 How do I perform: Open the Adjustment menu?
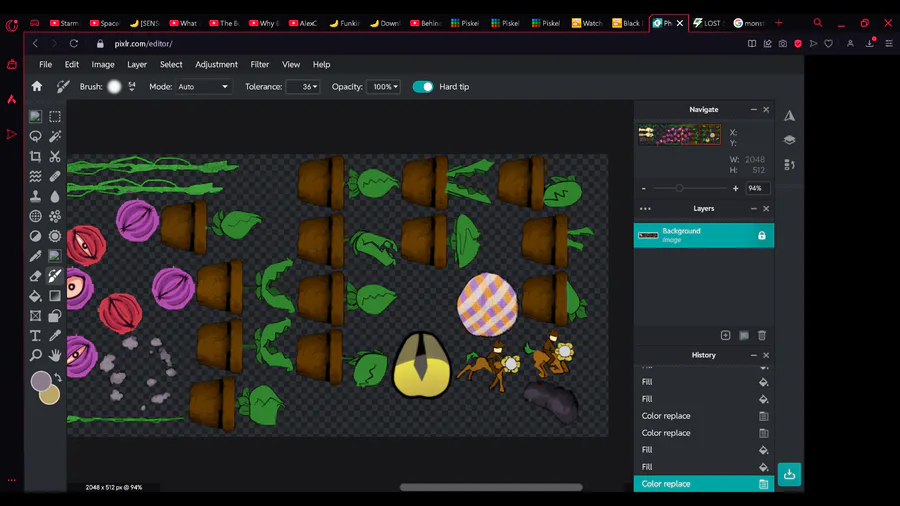coord(216,64)
